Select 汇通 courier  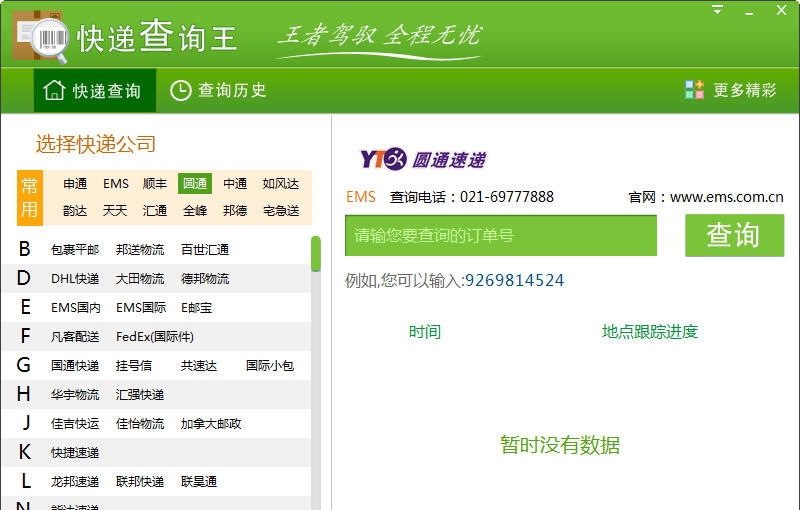155,211
